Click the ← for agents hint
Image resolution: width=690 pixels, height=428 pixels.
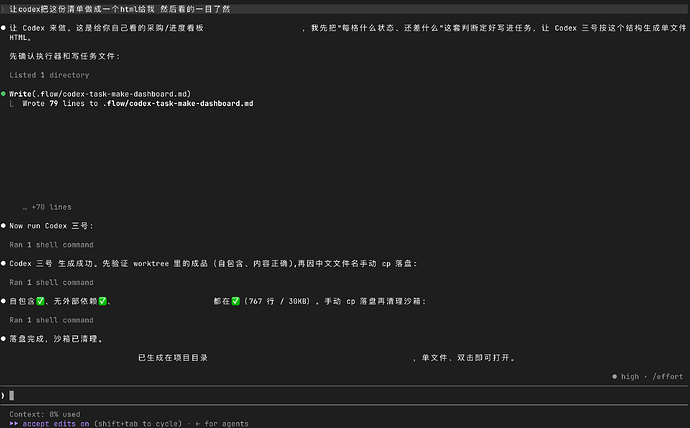[x=222, y=424]
